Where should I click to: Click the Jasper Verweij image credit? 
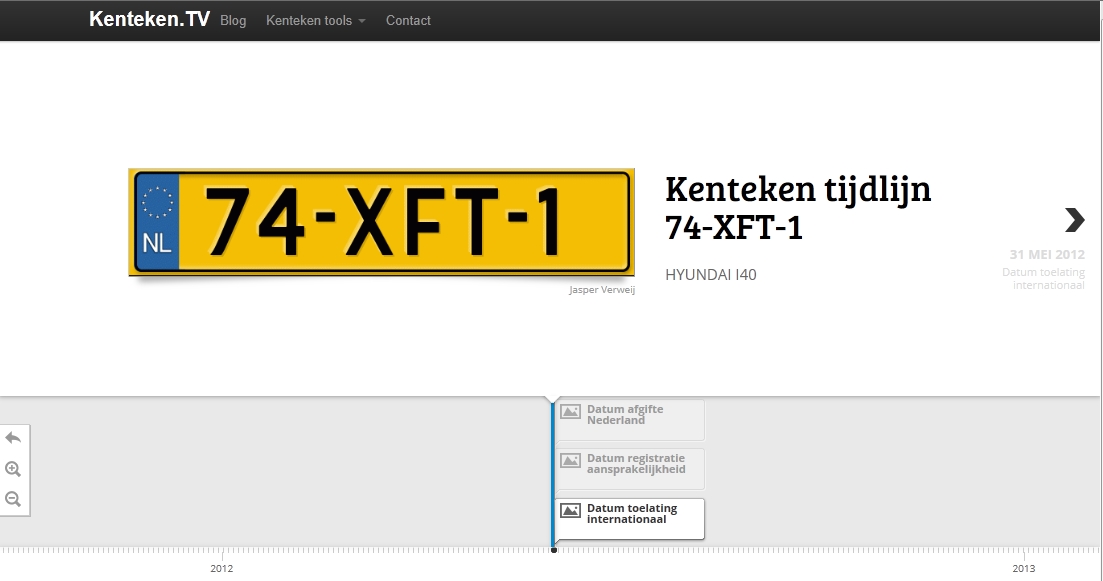(x=602, y=290)
